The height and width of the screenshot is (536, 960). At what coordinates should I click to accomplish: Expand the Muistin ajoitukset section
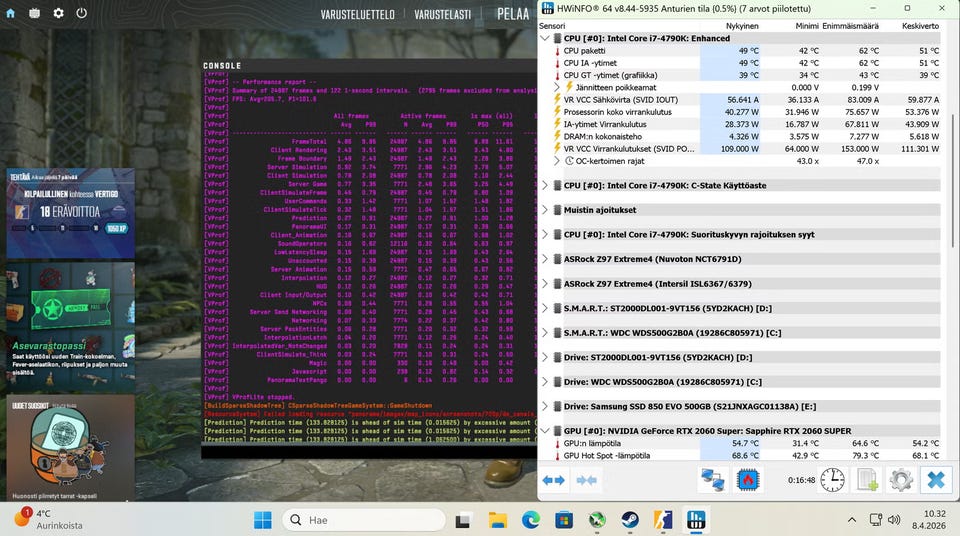pos(545,210)
